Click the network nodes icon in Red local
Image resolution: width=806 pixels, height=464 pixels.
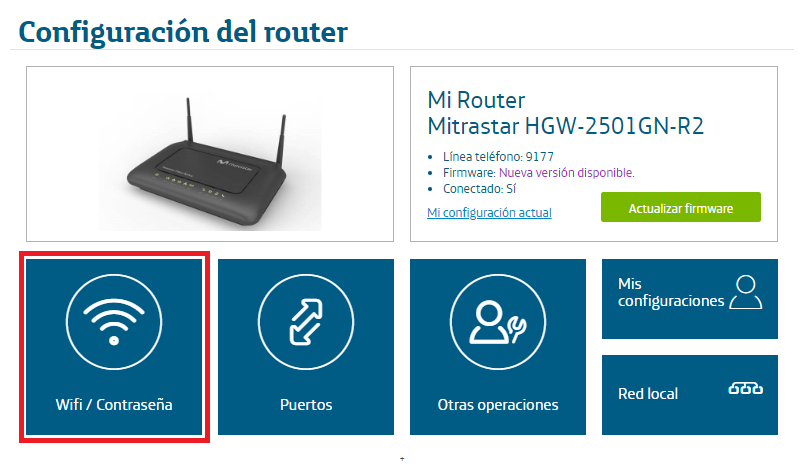[x=745, y=388]
